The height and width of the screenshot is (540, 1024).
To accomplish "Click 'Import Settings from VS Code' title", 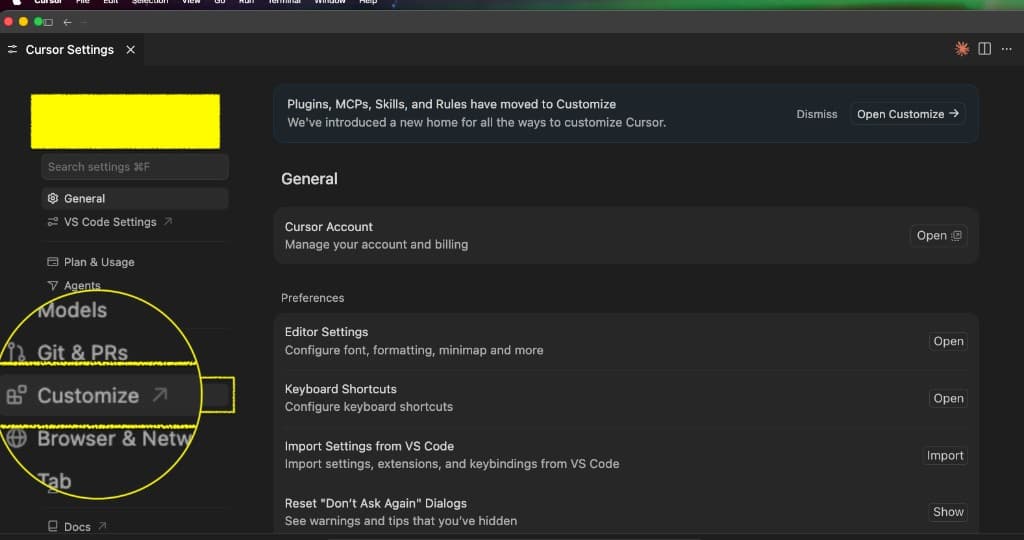I will [x=369, y=446].
